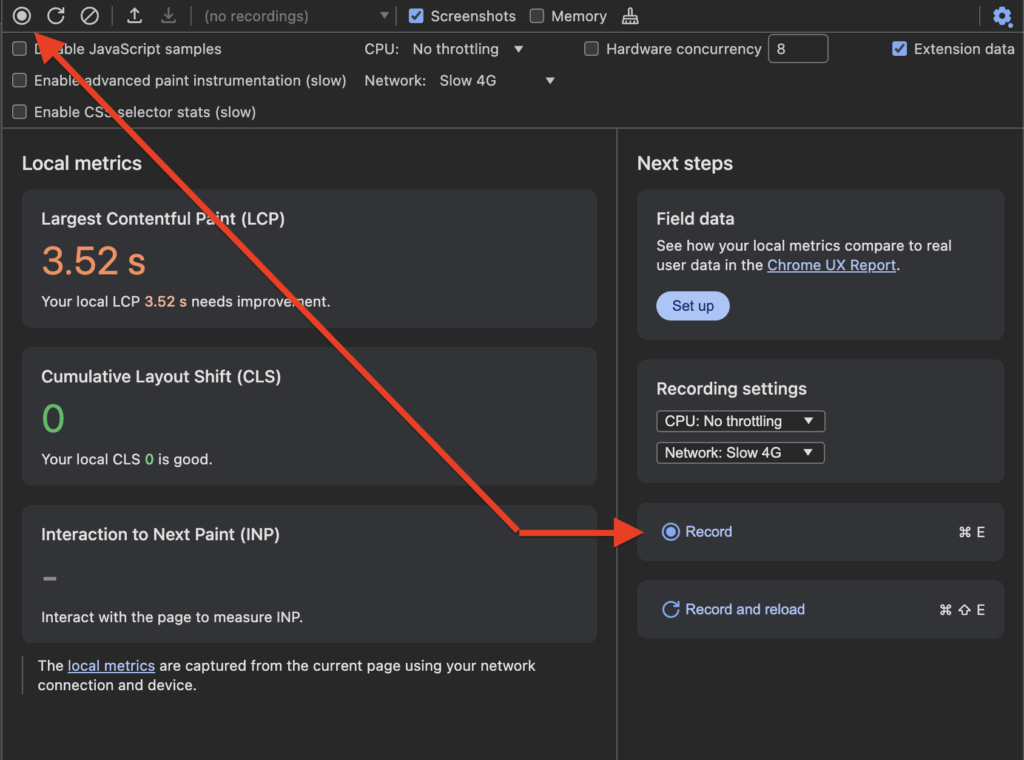Disable the Extension data checkbox
Viewport: 1024px width, 760px height.
[x=900, y=48]
